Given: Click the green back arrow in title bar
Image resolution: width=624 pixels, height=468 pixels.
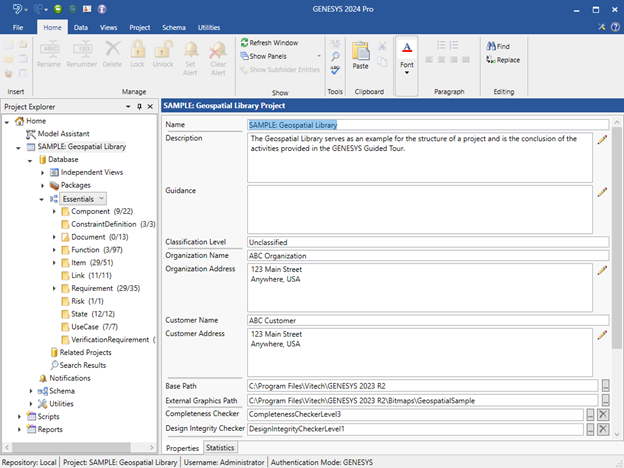Looking at the screenshot, I should pos(58,9).
